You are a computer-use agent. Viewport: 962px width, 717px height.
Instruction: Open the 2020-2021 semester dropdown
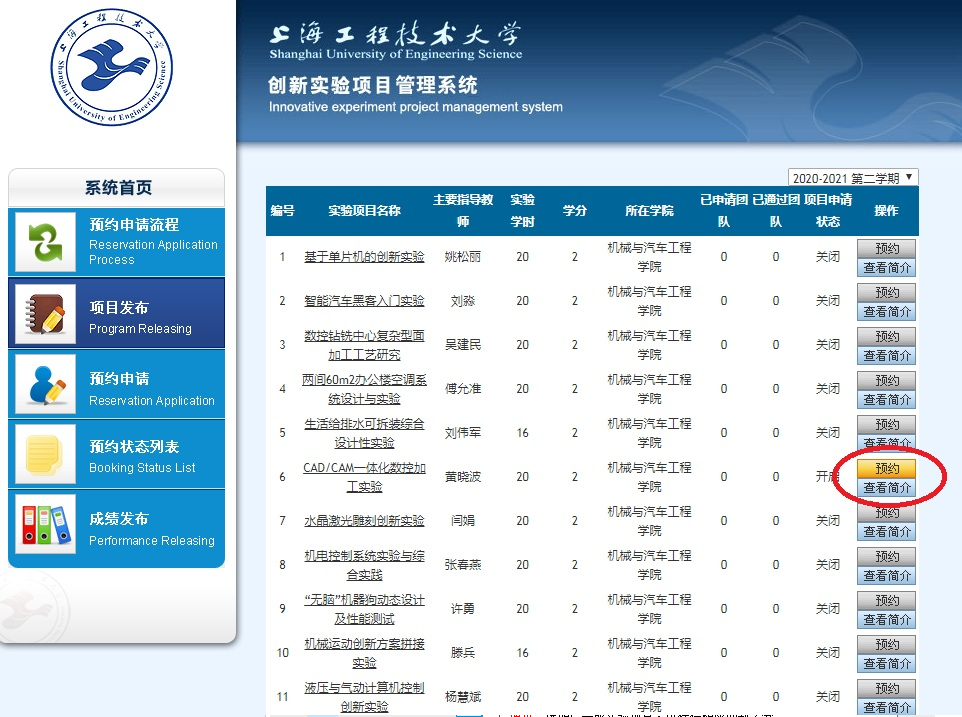tap(852, 178)
